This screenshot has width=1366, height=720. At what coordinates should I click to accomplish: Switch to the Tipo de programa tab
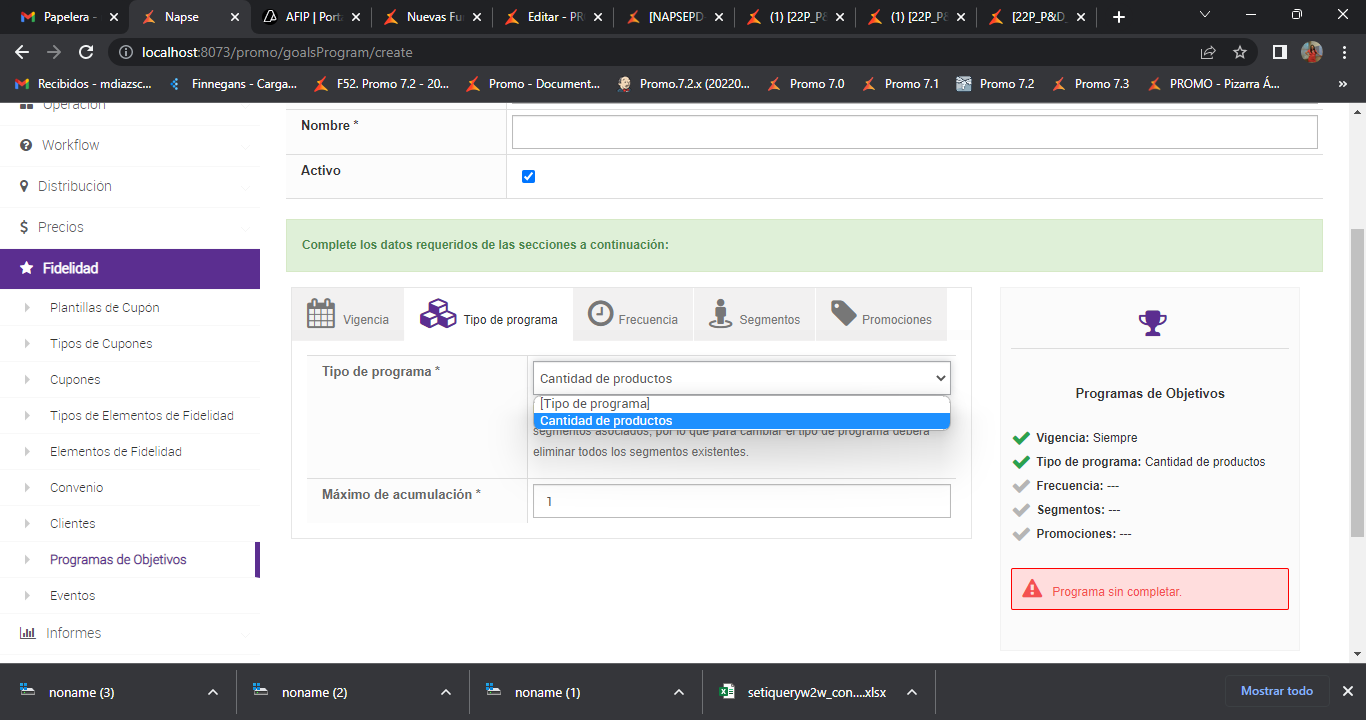[x=488, y=314]
